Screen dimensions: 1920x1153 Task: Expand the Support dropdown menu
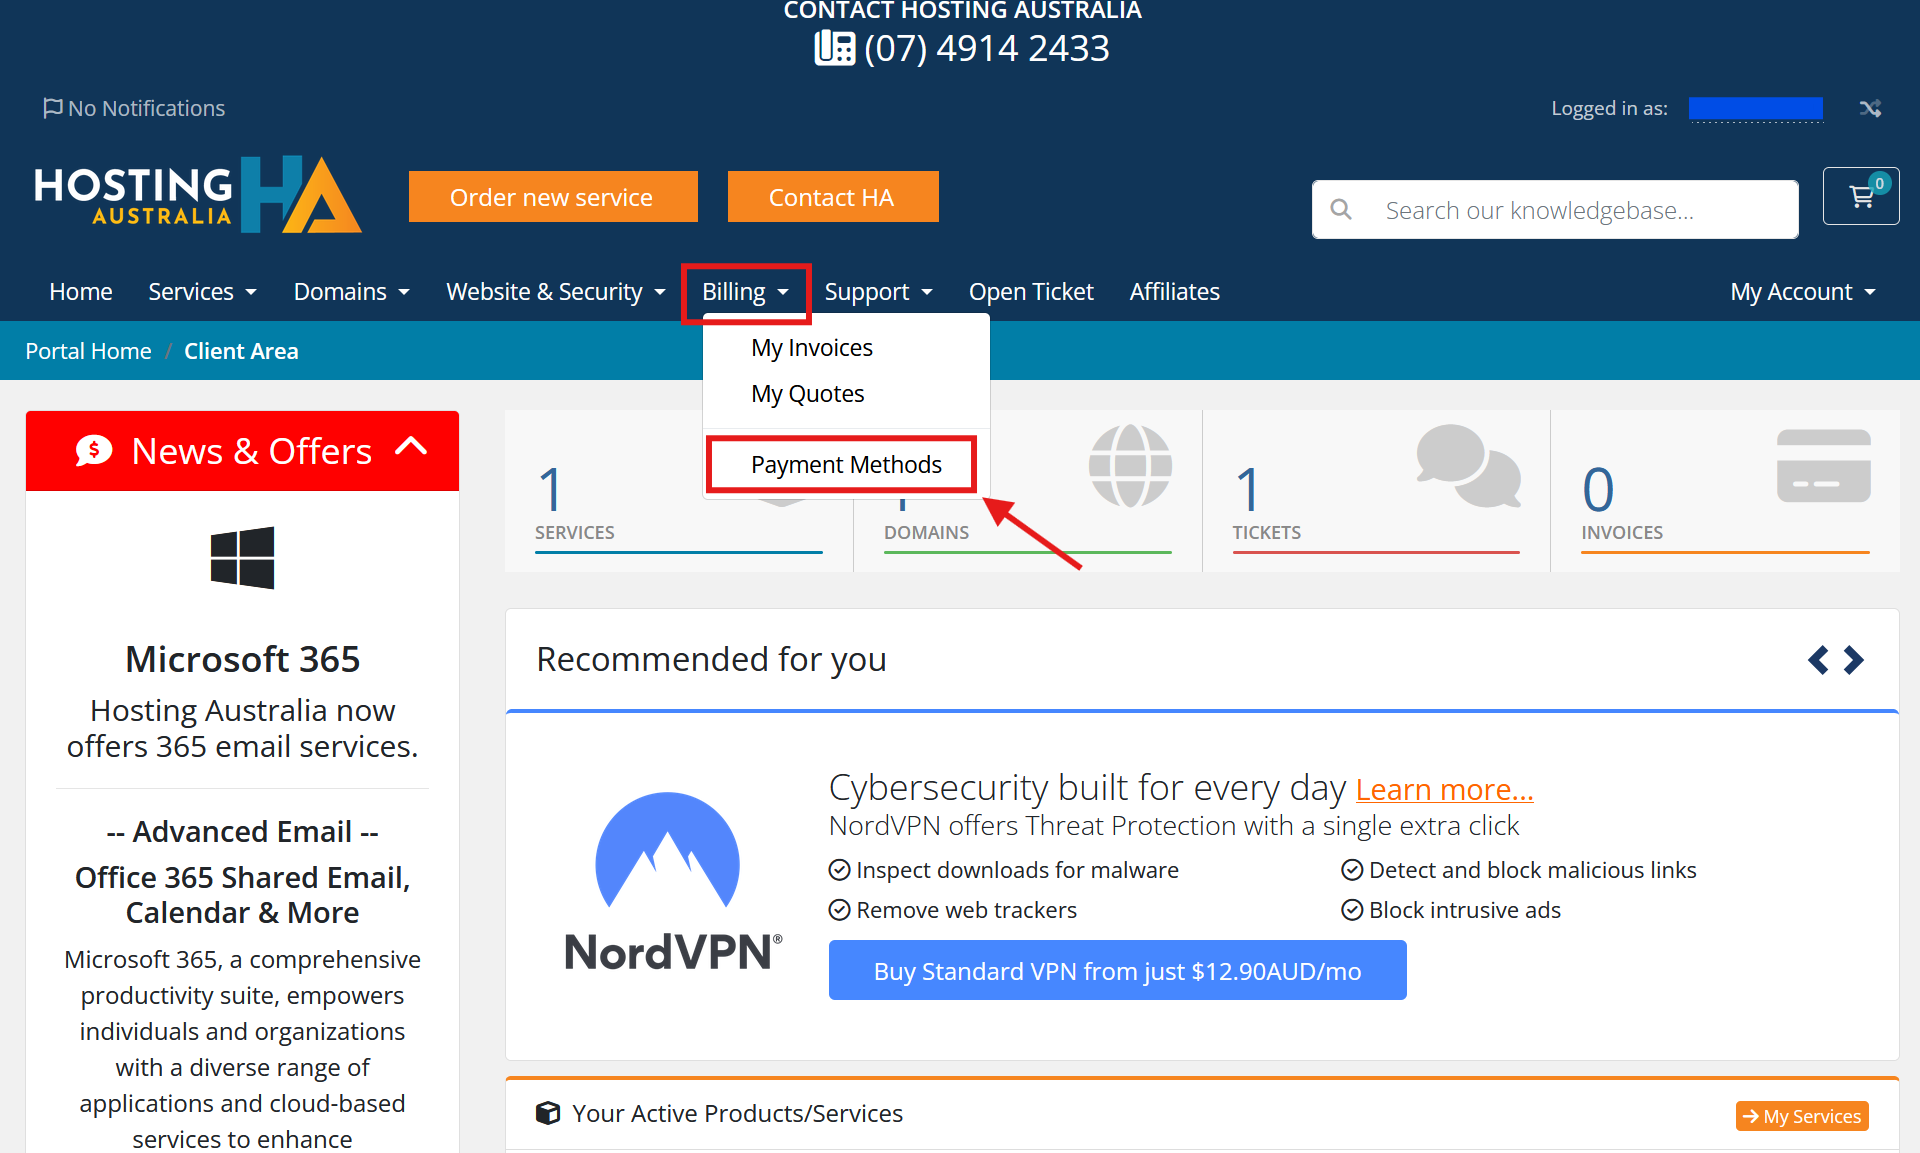(x=879, y=292)
